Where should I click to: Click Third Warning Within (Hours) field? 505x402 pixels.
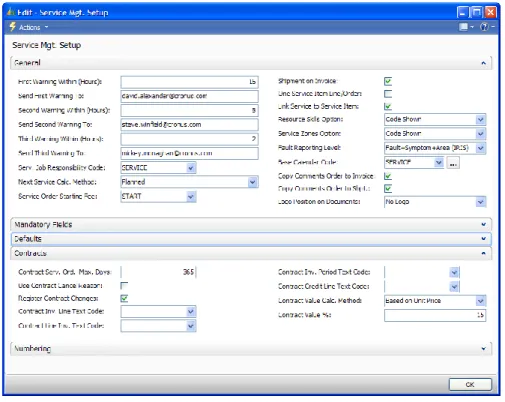tap(189, 139)
